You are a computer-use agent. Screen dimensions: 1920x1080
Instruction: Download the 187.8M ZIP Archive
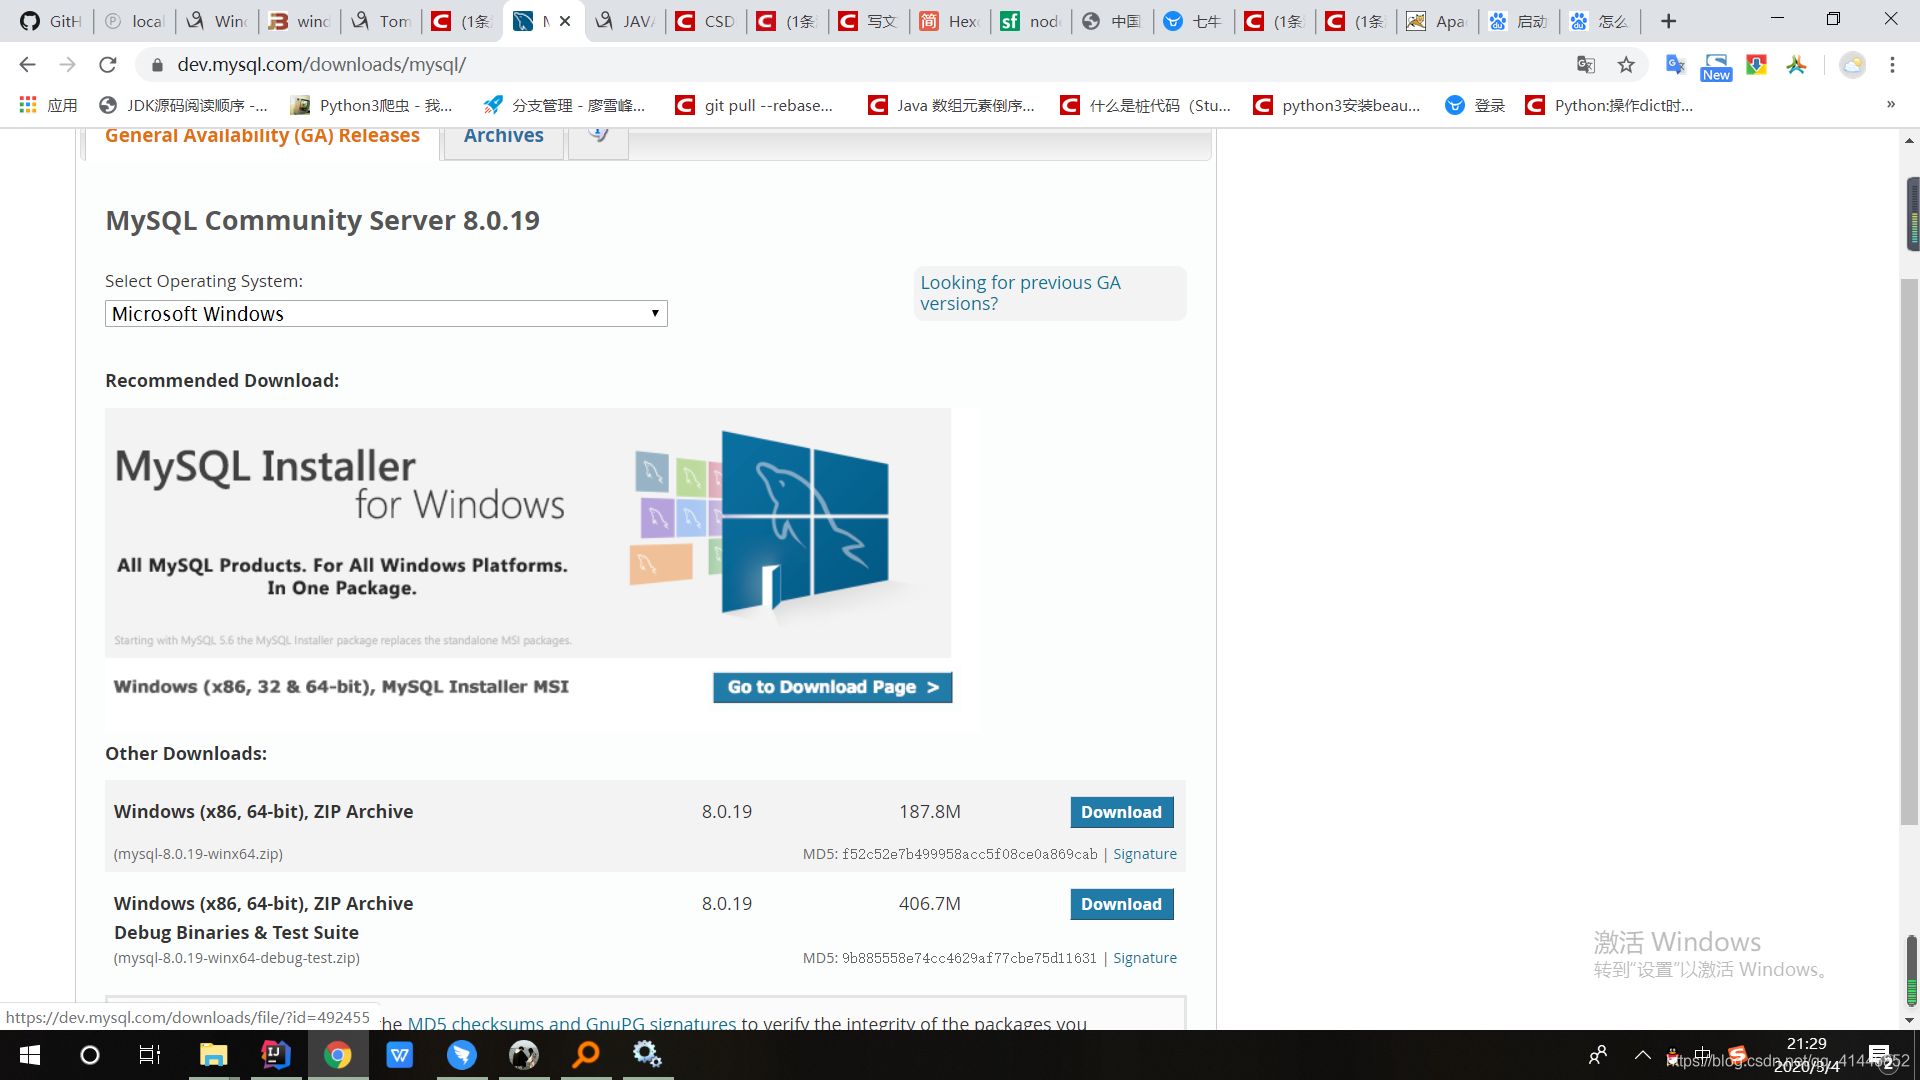[1121, 812]
